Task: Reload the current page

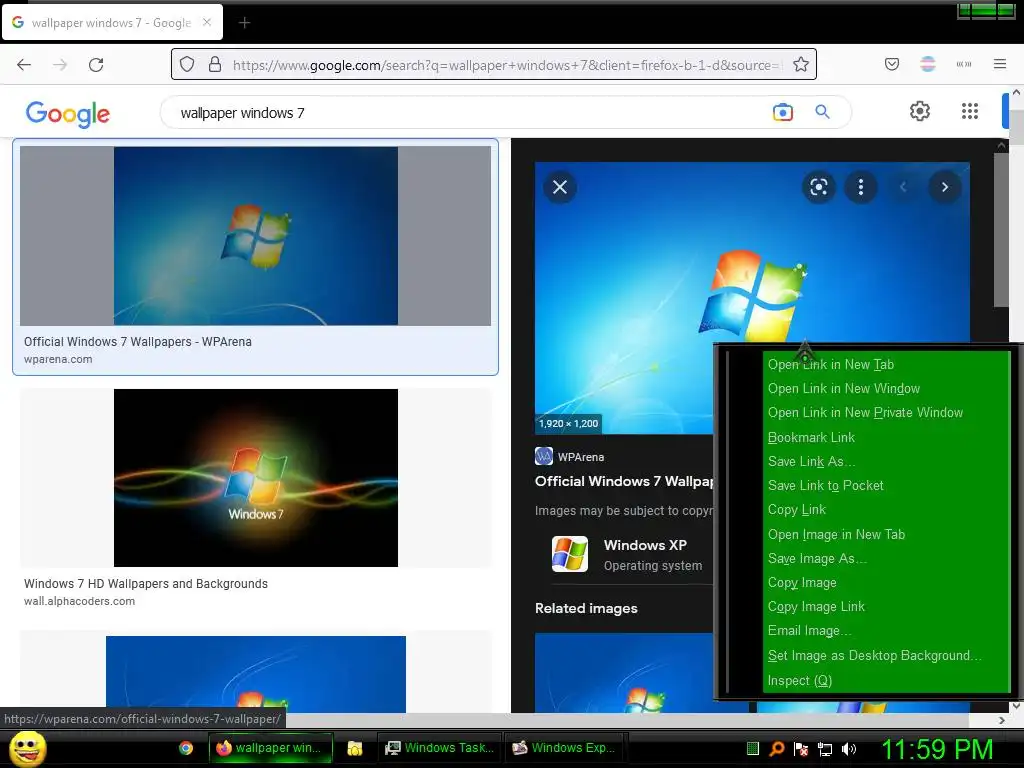Action: pyautogui.click(x=96, y=64)
